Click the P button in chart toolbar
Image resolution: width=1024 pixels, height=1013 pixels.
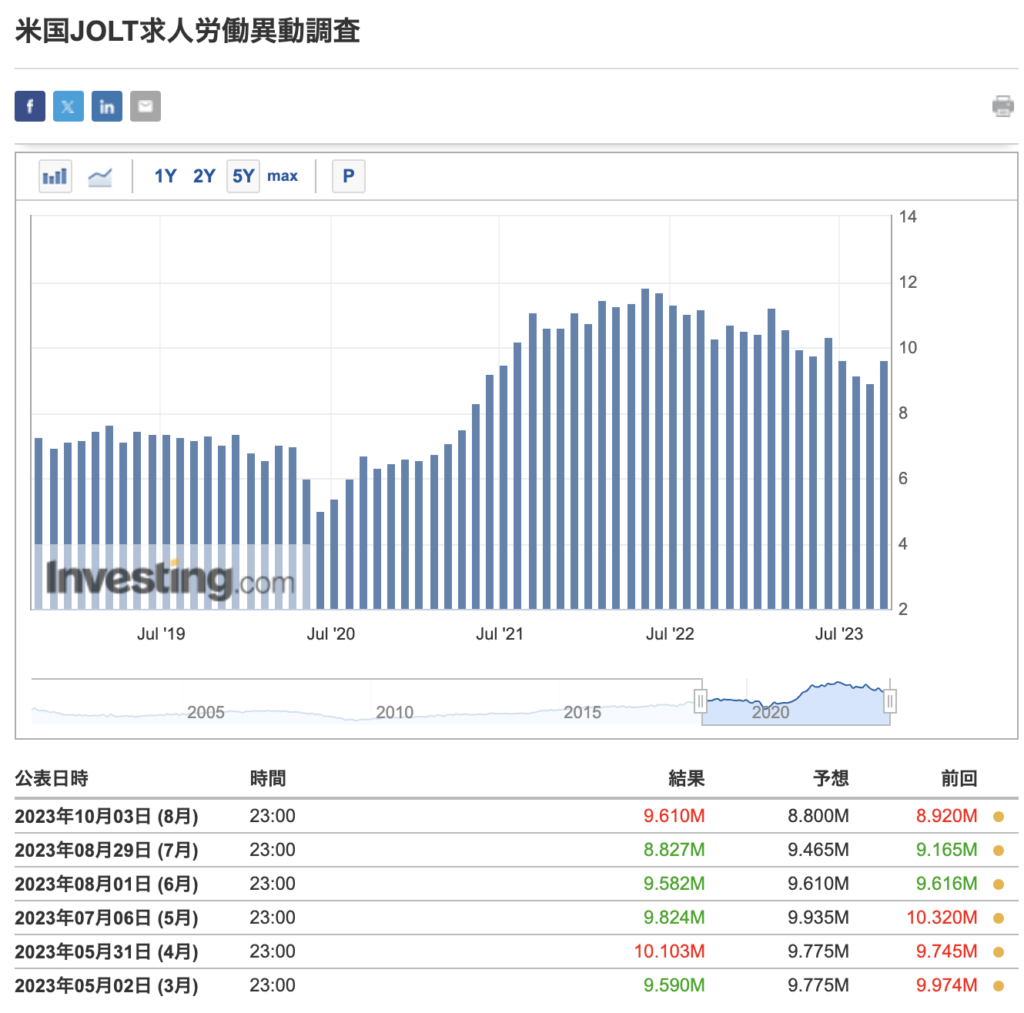coord(349,176)
